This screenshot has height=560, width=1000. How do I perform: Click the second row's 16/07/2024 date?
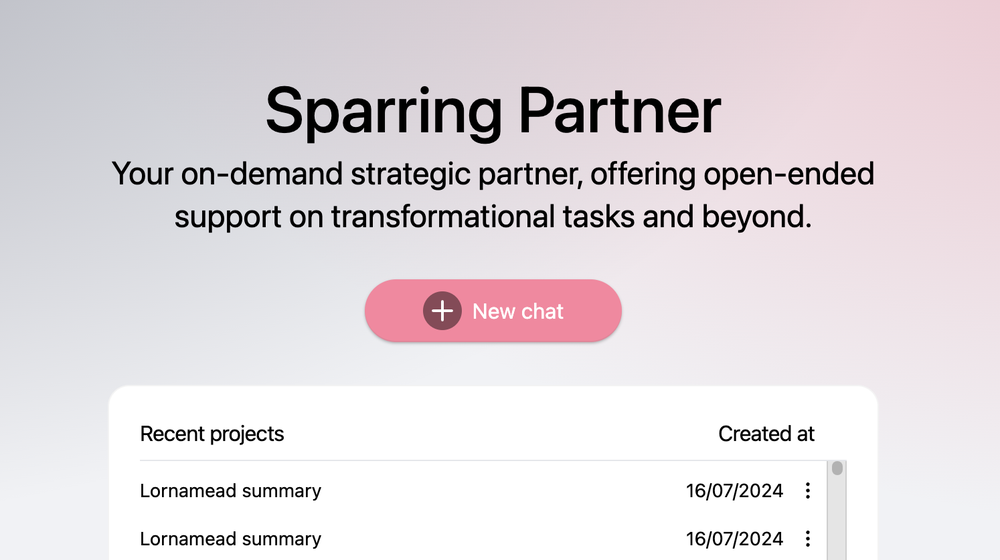pos(734,539)
